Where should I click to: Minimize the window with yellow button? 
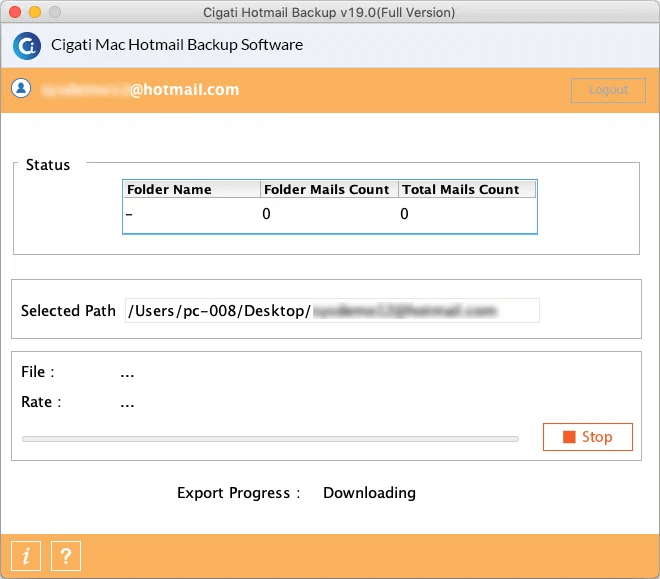tap(35, 12)
